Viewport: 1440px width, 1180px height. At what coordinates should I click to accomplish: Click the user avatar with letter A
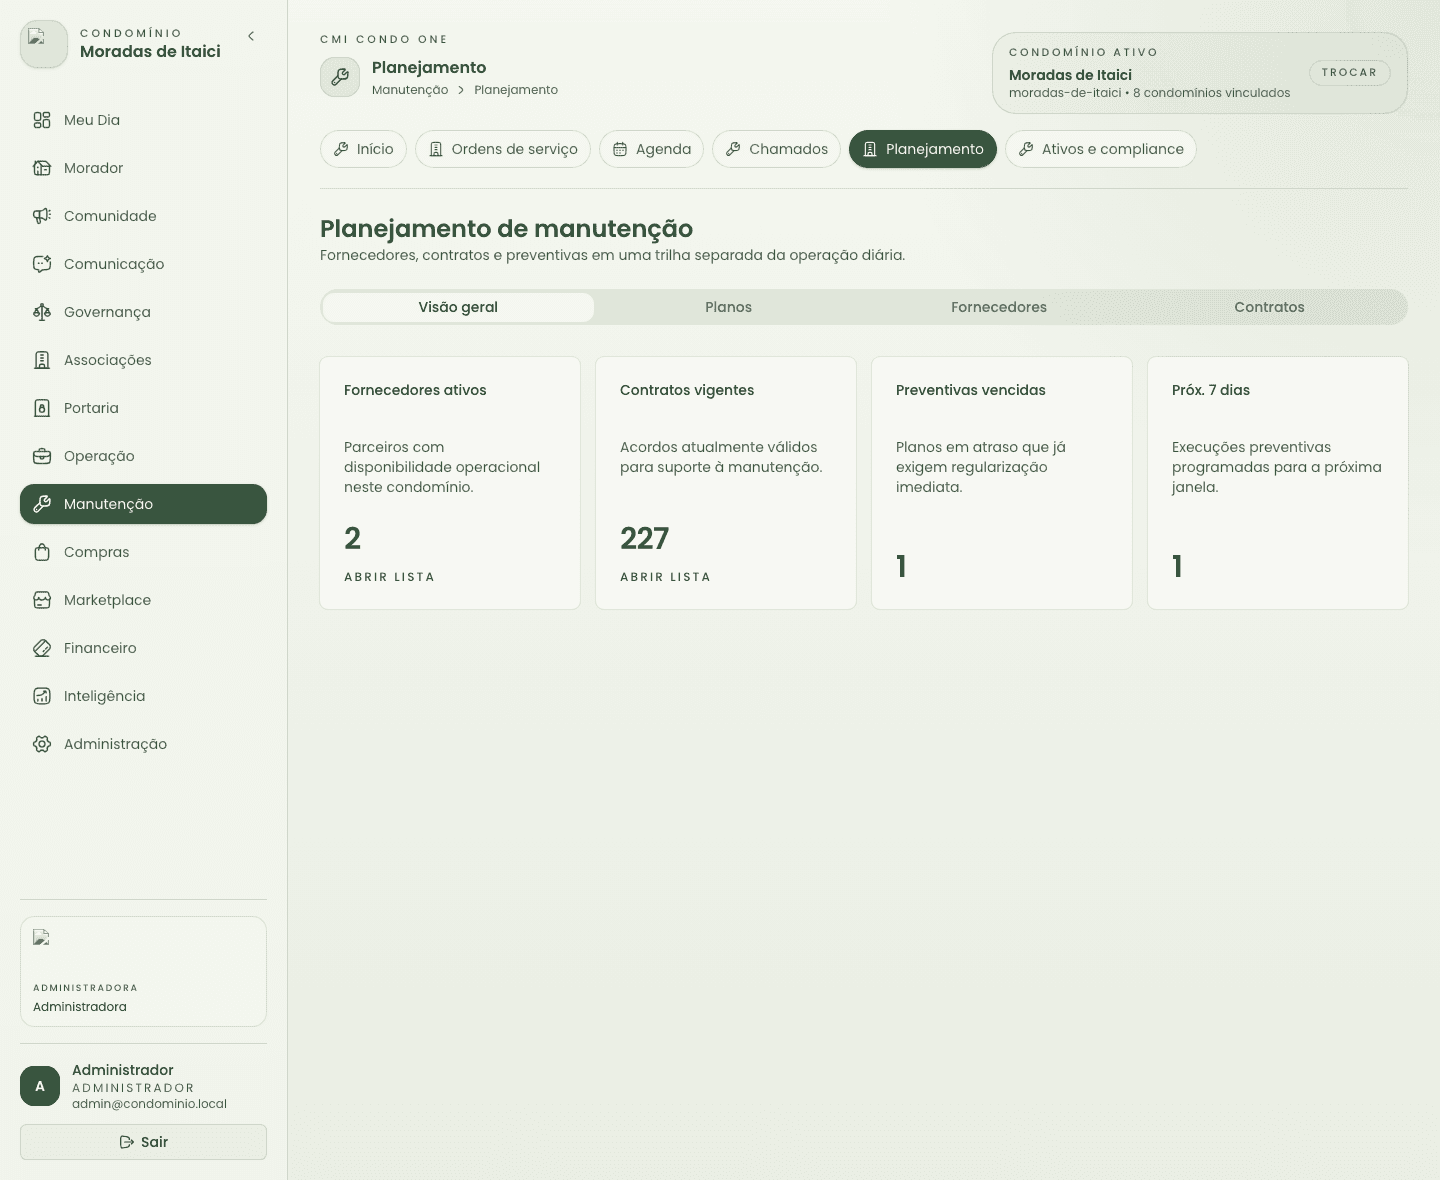(x=40, y=1086)
